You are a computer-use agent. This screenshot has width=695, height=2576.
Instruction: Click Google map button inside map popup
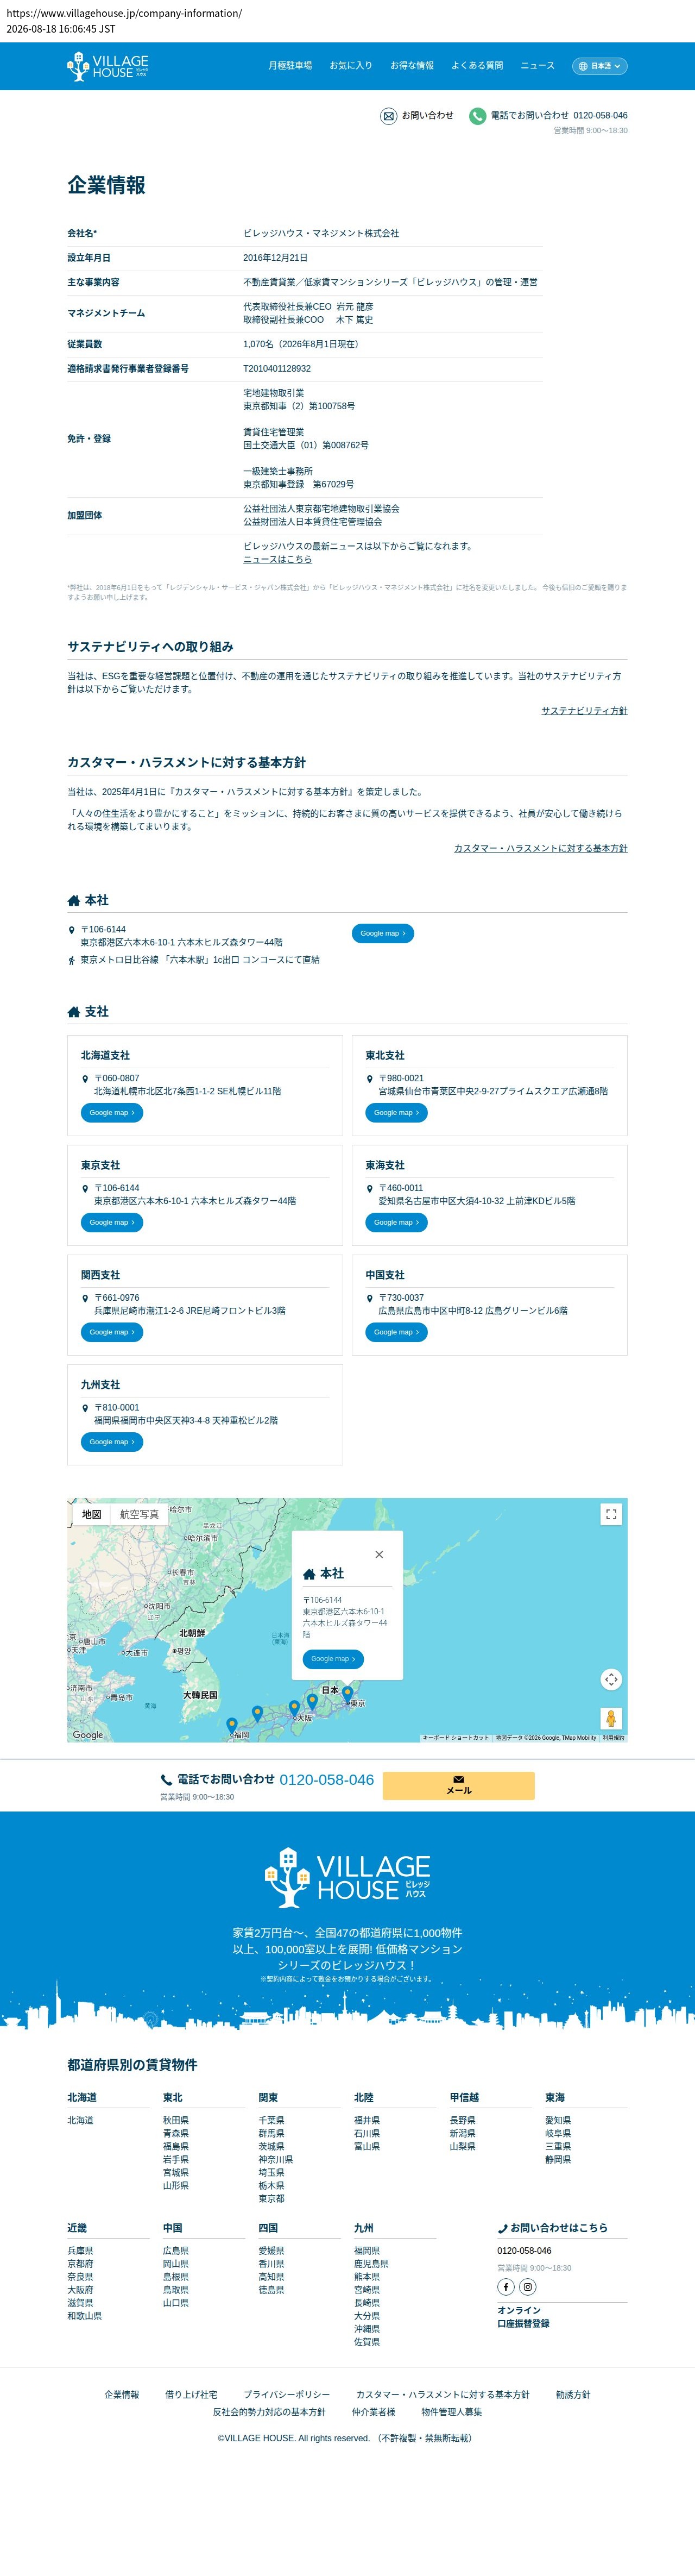[x=333, y=1659]
